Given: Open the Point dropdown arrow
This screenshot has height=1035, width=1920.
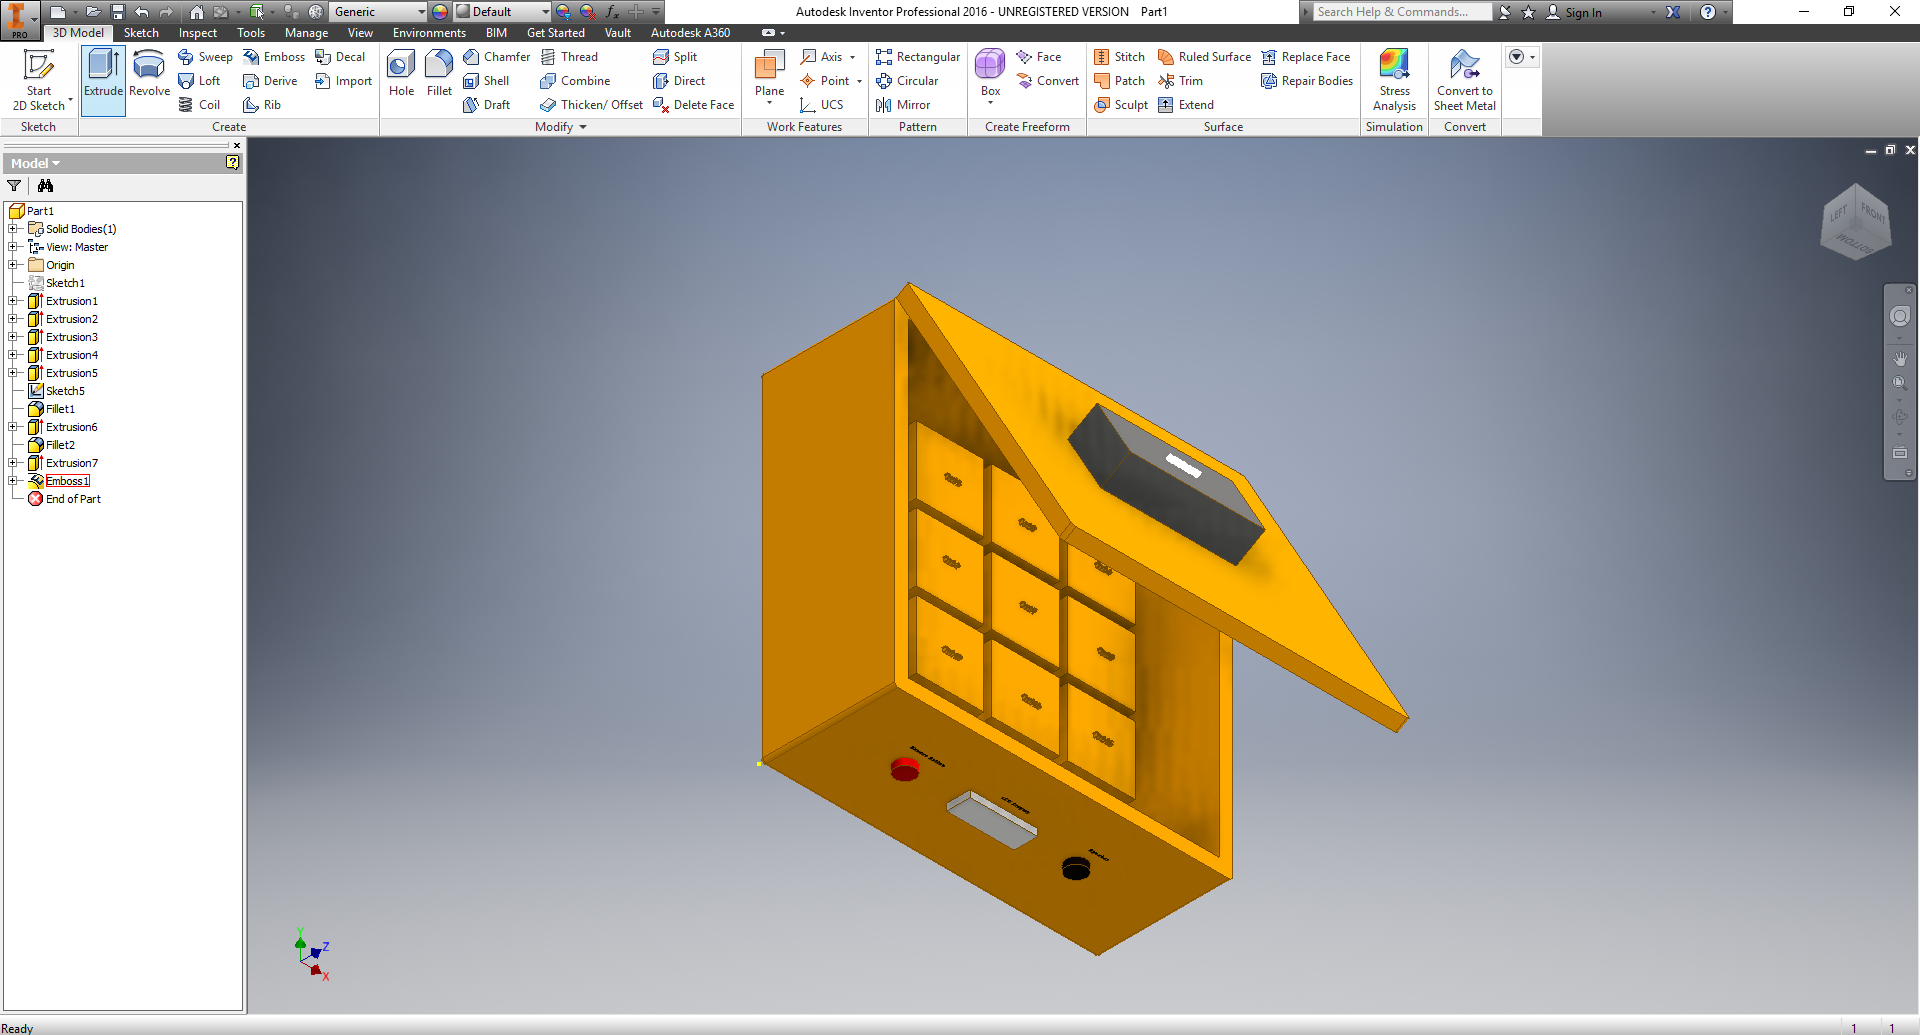Looking at the screenshot, I should (859, 81).
